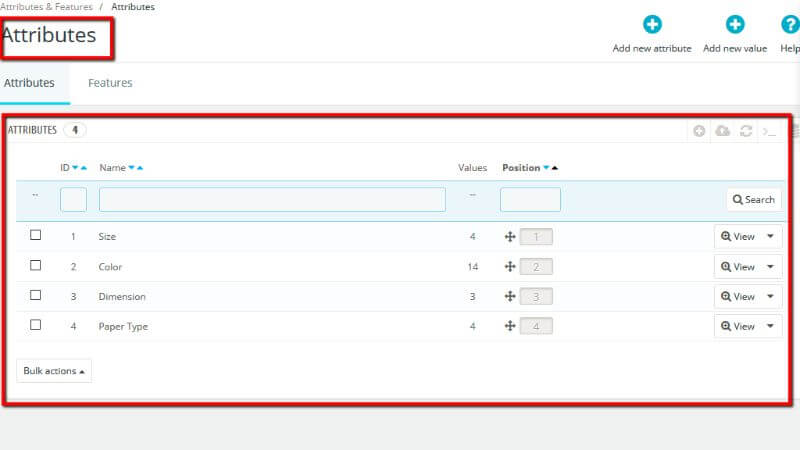Sort ID column ascending arrow
The height and width of the screenshot is (450, 800).
pyautogui.click(x=84, y=168)
